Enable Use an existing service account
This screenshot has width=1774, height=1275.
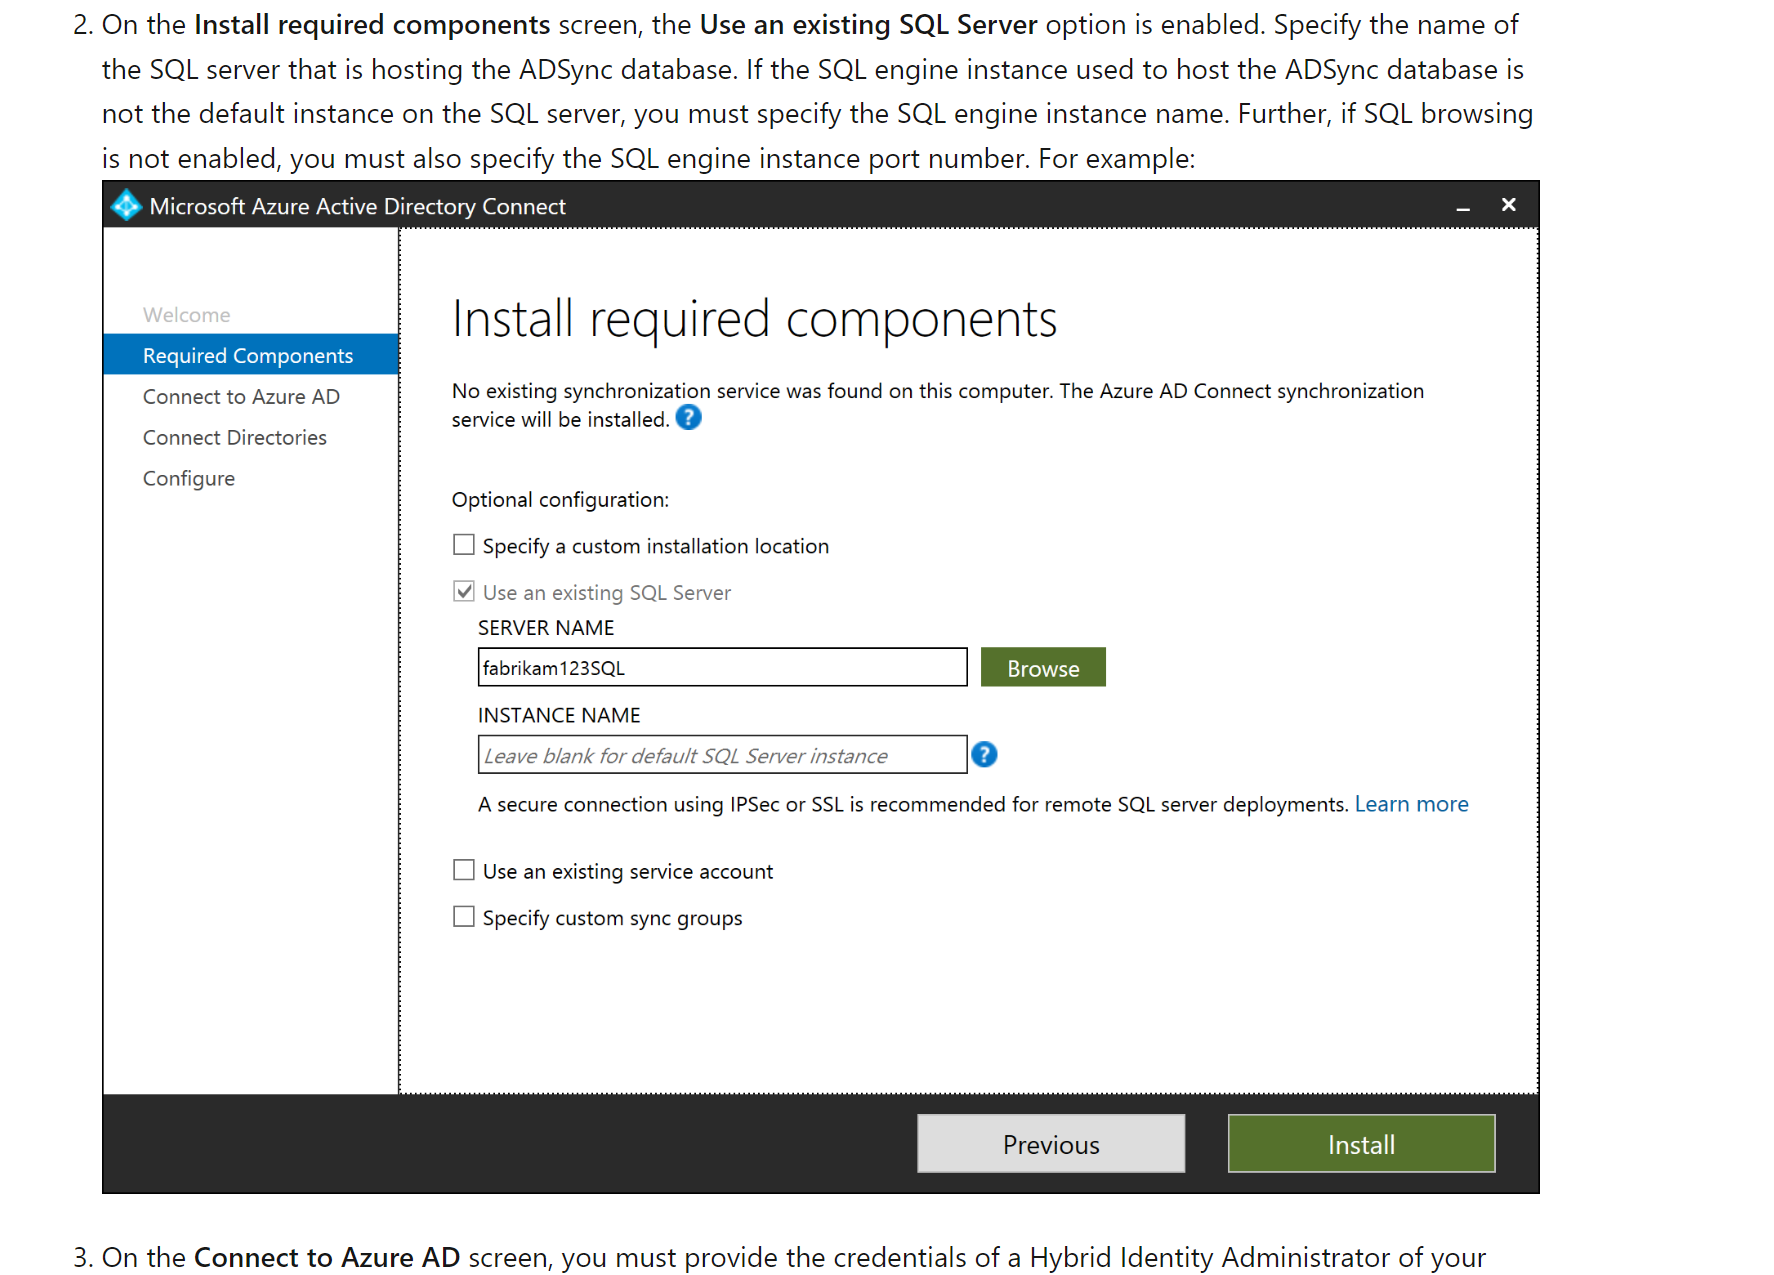click(464, 871)
